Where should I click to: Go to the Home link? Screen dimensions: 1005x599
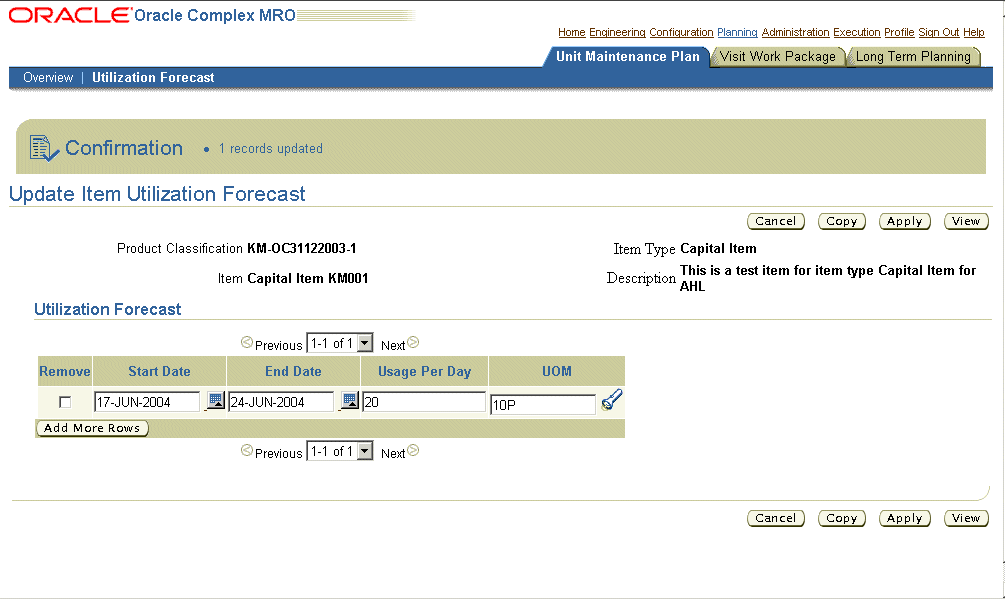click(x=572, y=32)
